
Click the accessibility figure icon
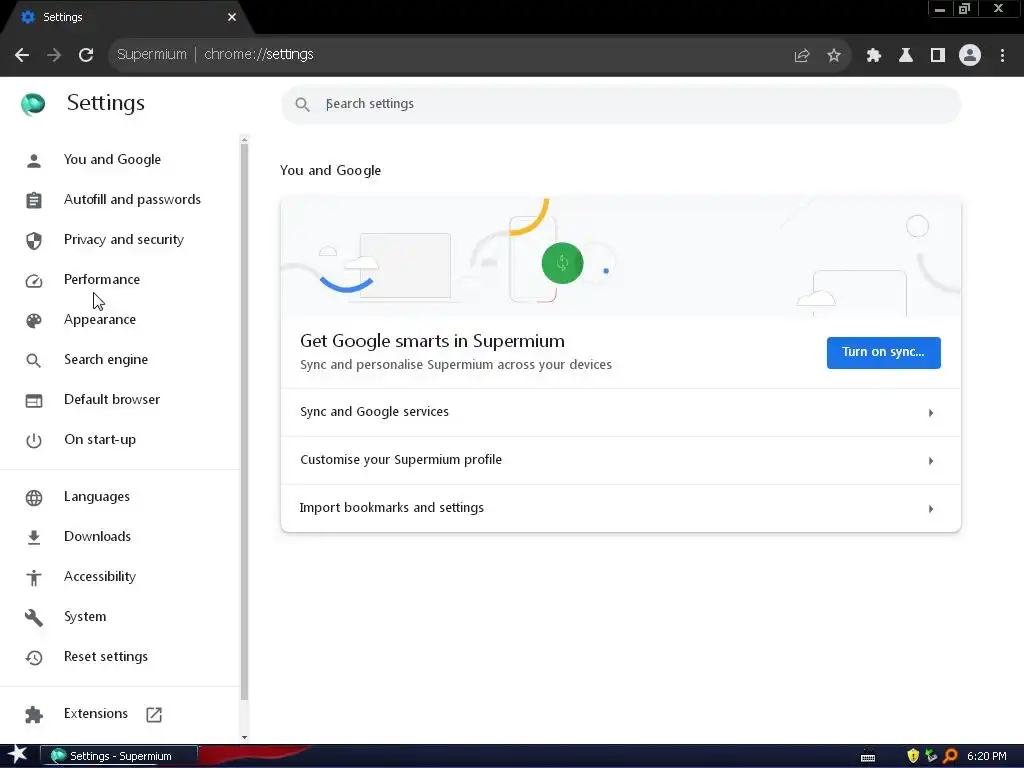(x=34, y=577)
